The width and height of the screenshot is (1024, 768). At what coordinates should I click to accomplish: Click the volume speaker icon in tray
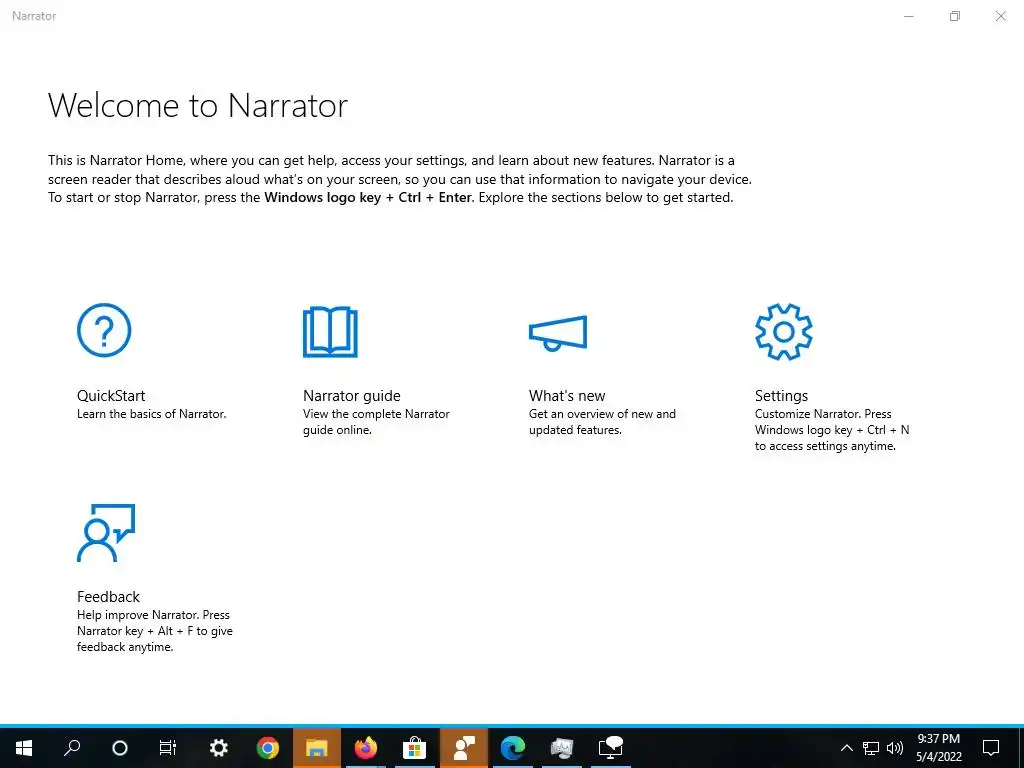[x=895, y=748]
